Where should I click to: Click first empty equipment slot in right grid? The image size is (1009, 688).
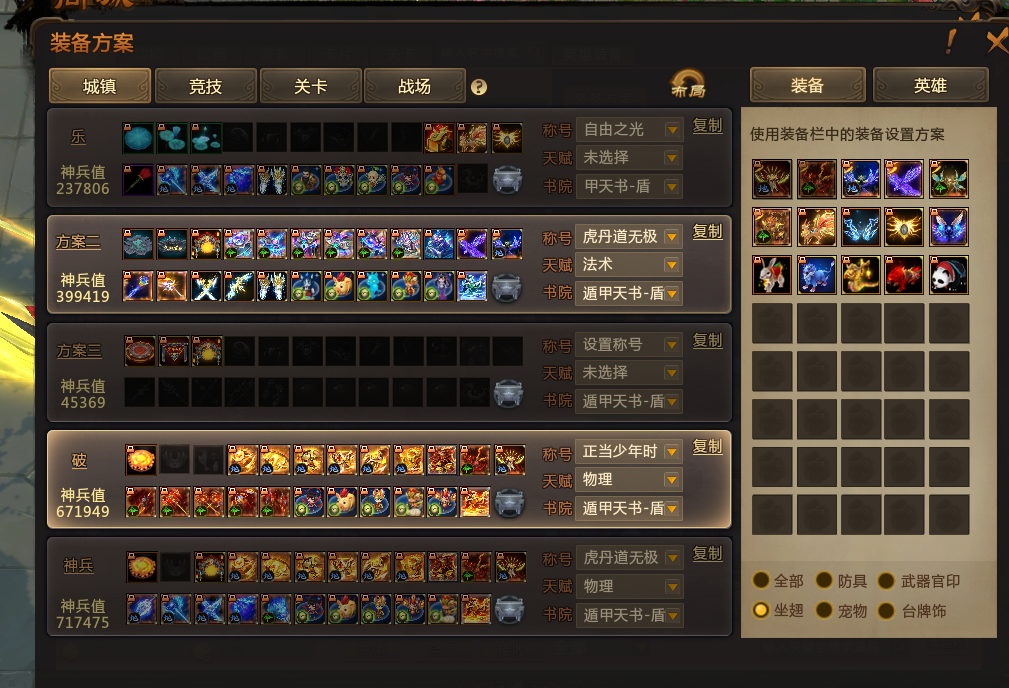772,323
